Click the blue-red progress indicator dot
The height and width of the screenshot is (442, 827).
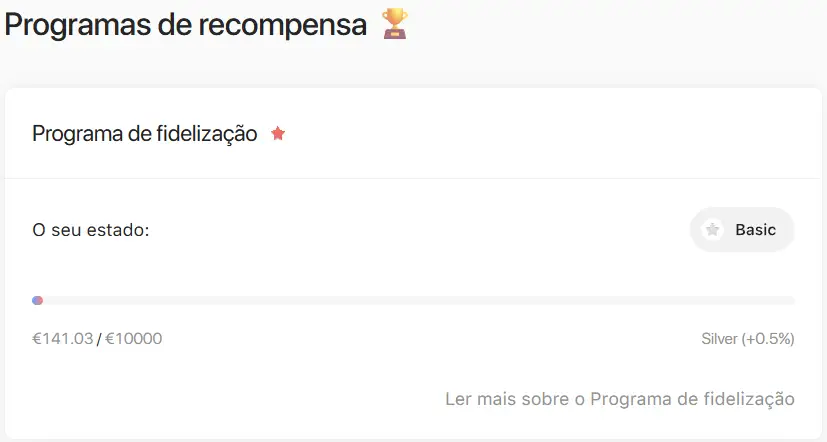pyautogui.click(x=37, y=301)
